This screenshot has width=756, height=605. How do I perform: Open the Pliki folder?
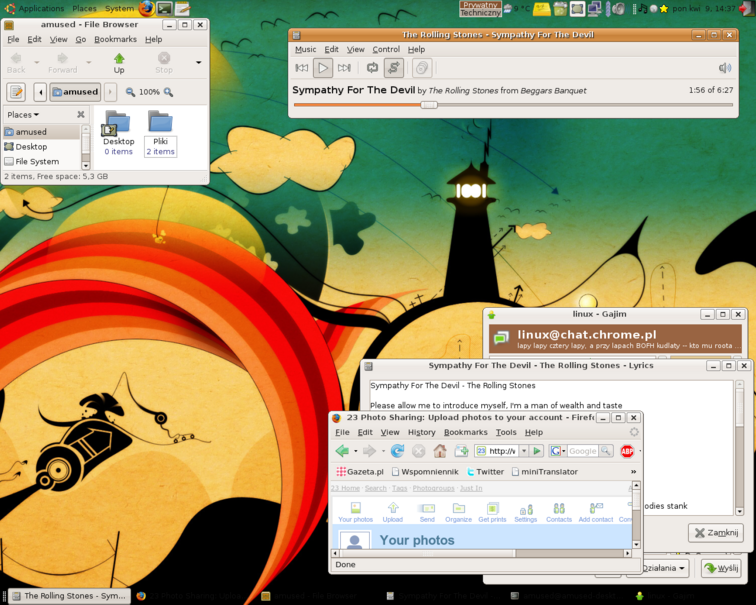[160, 131]
